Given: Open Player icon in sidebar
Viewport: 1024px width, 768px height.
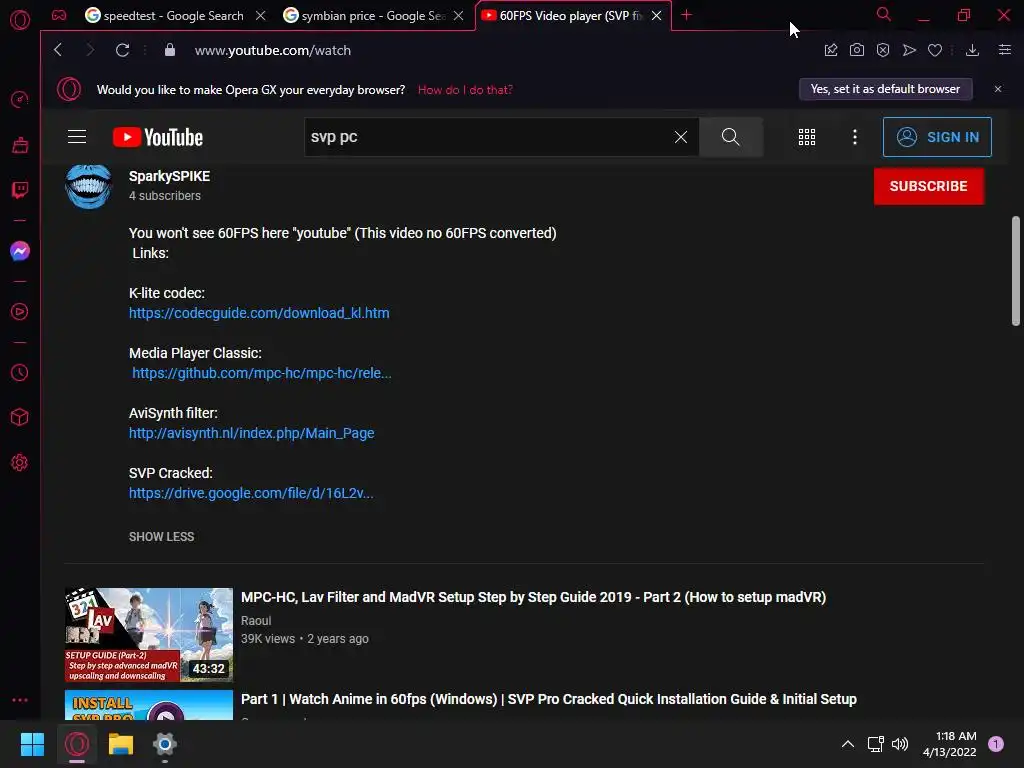Looking at the screenshot, I should (20, 312).
